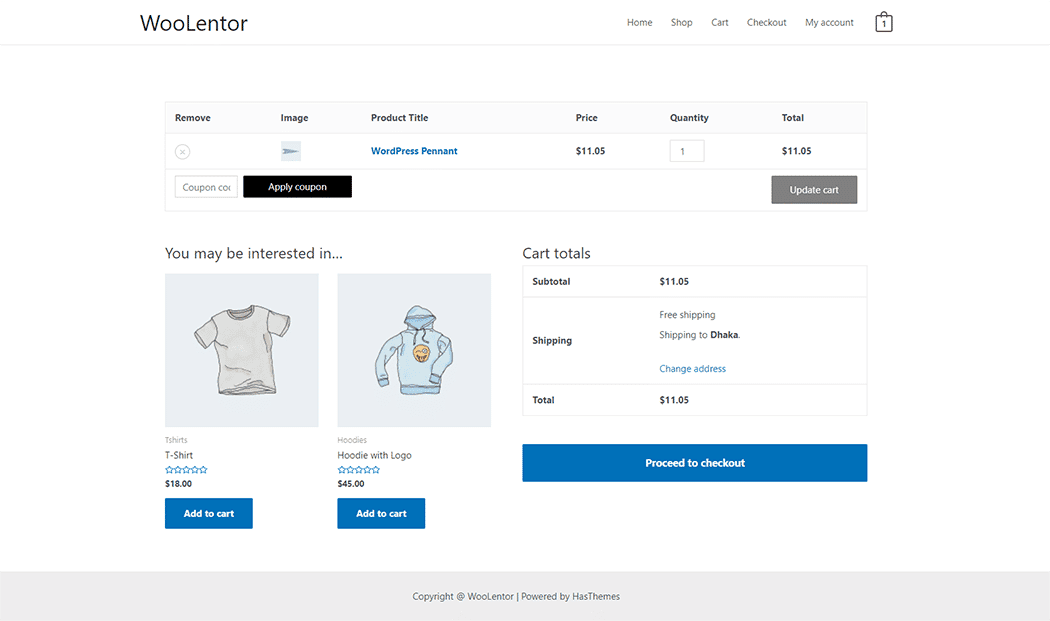Click Proceed to checkout
Image resolution: width=1050 pixels, height=621 pixels.
(x=694, y=462)
